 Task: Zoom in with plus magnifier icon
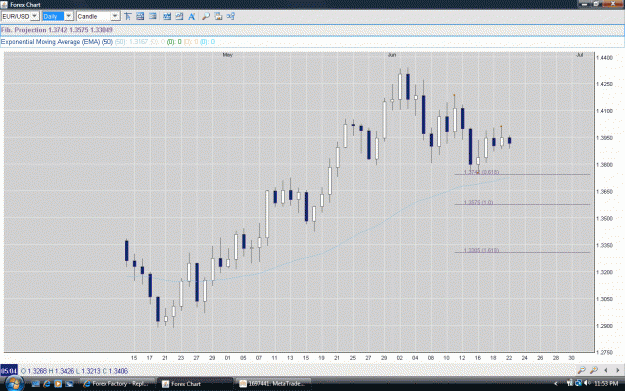point(594,370)
